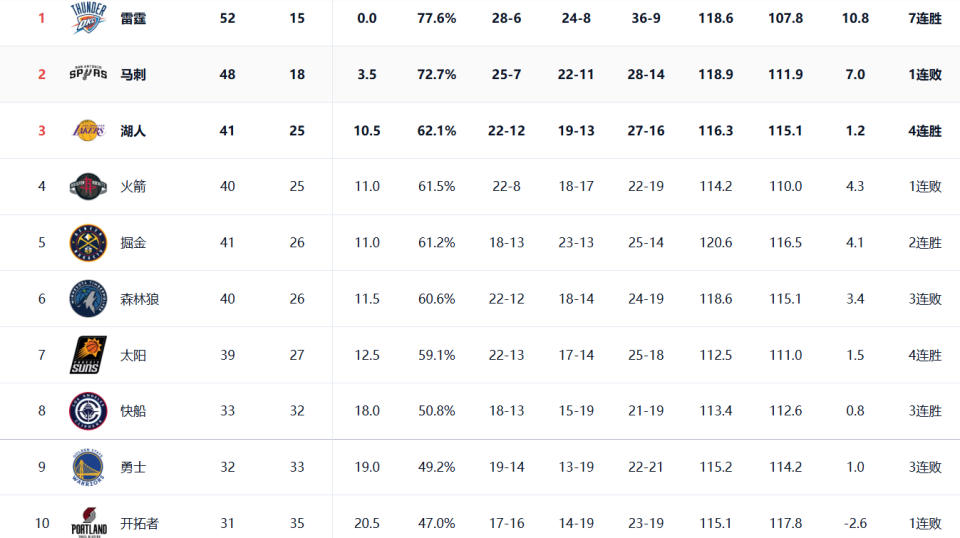Click the Nuggets team logo
This screenshot has height=538, width=960.
(88, 242)
